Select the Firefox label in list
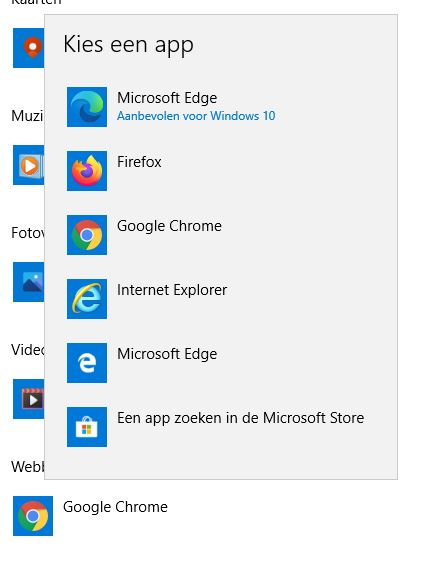427x563 pixels. (139, 162)
